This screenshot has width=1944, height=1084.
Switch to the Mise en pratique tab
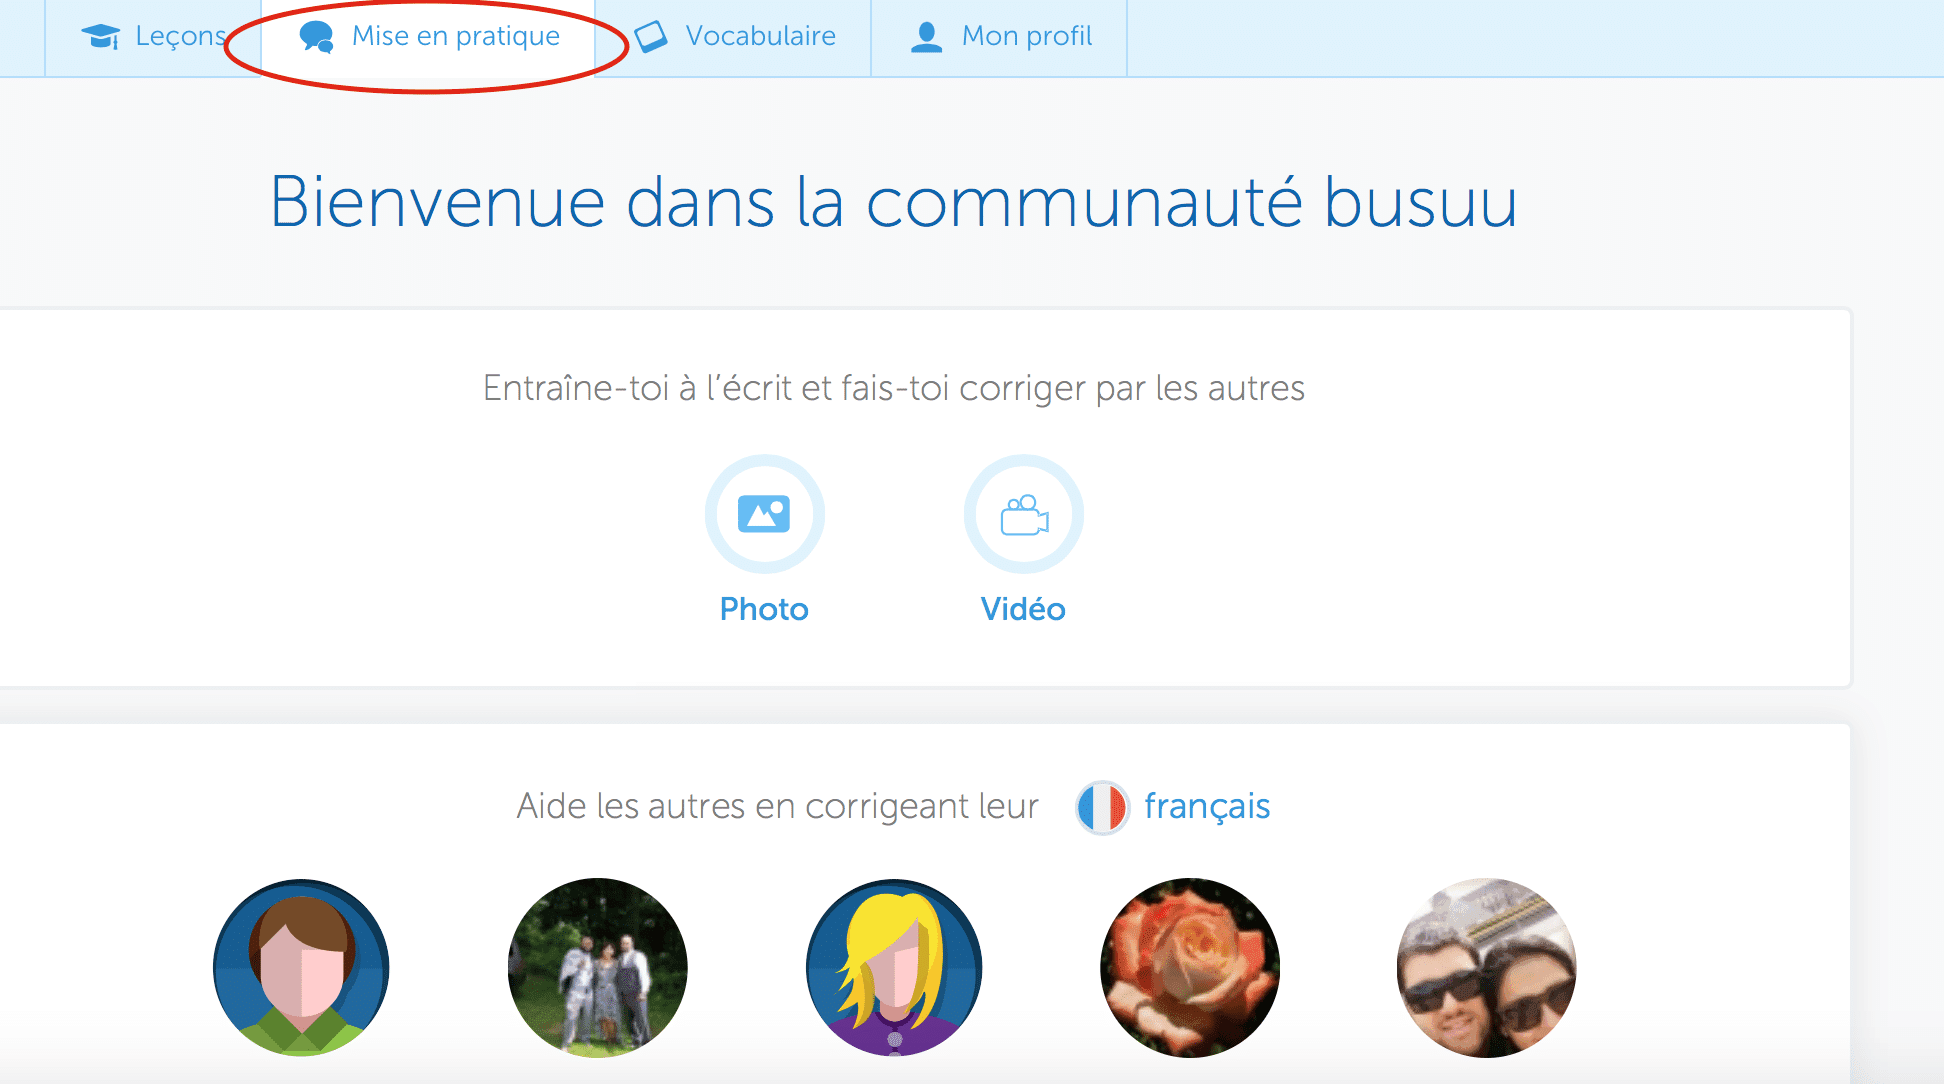click(x=428, y=38)
